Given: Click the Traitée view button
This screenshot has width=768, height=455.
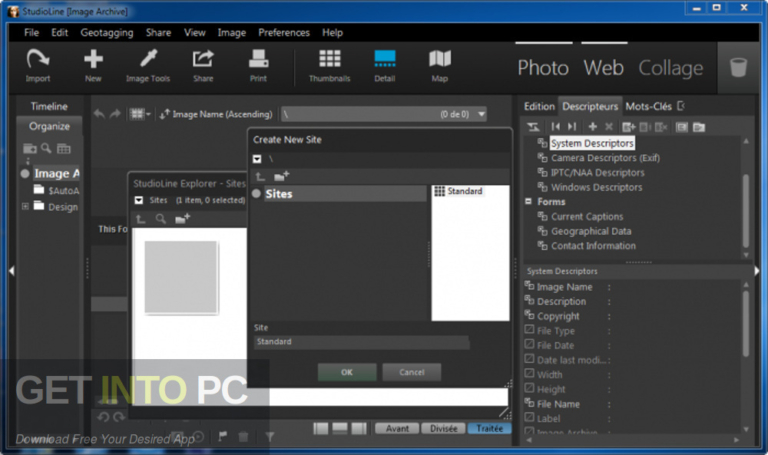Looking at the screenshot, I should coord(489,429).
